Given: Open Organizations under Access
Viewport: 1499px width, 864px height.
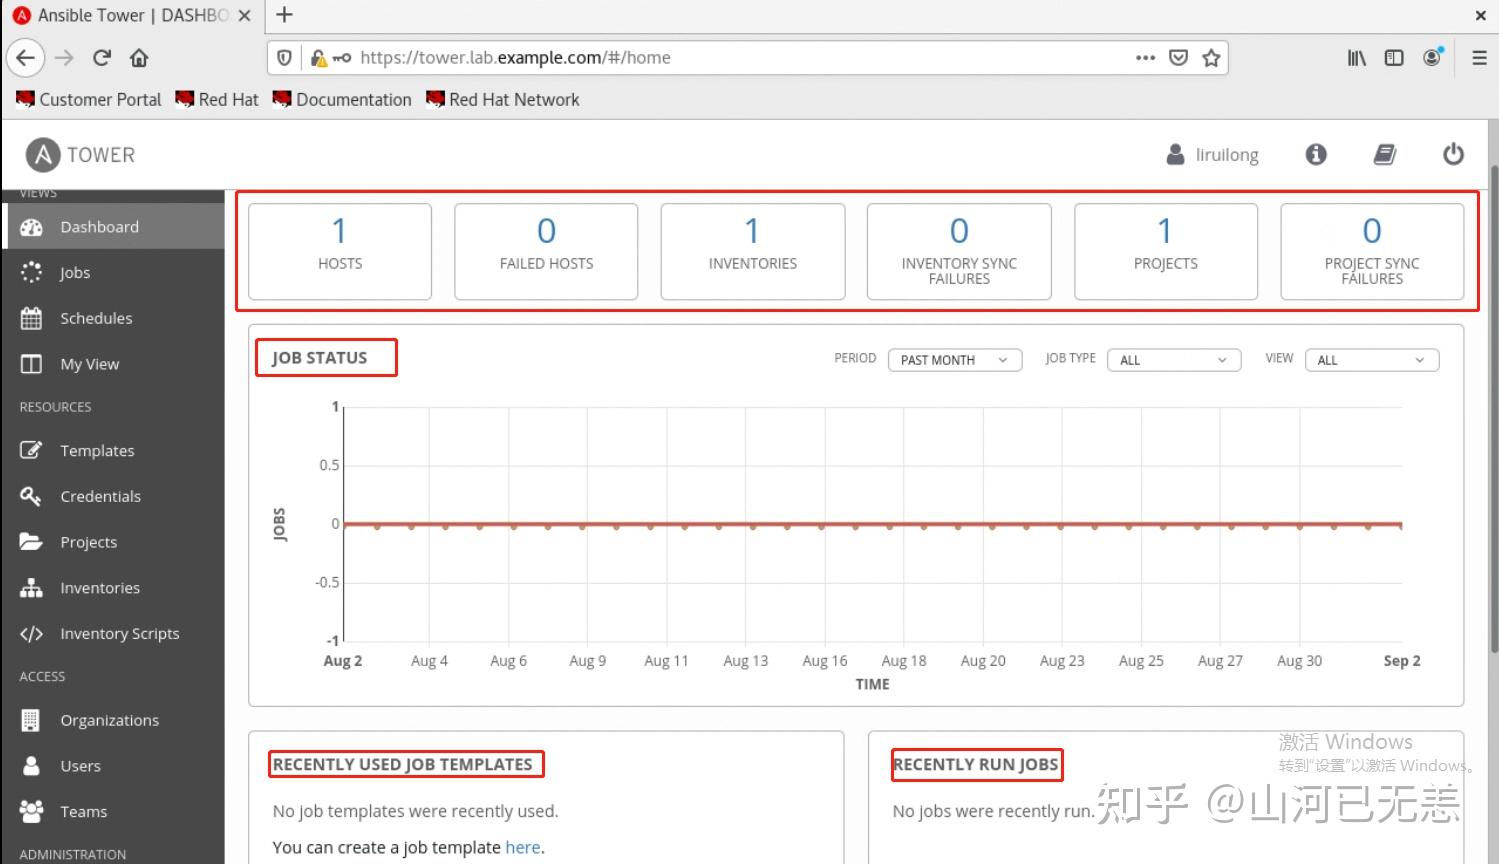Looking at the screenshot, I should 31,719.
